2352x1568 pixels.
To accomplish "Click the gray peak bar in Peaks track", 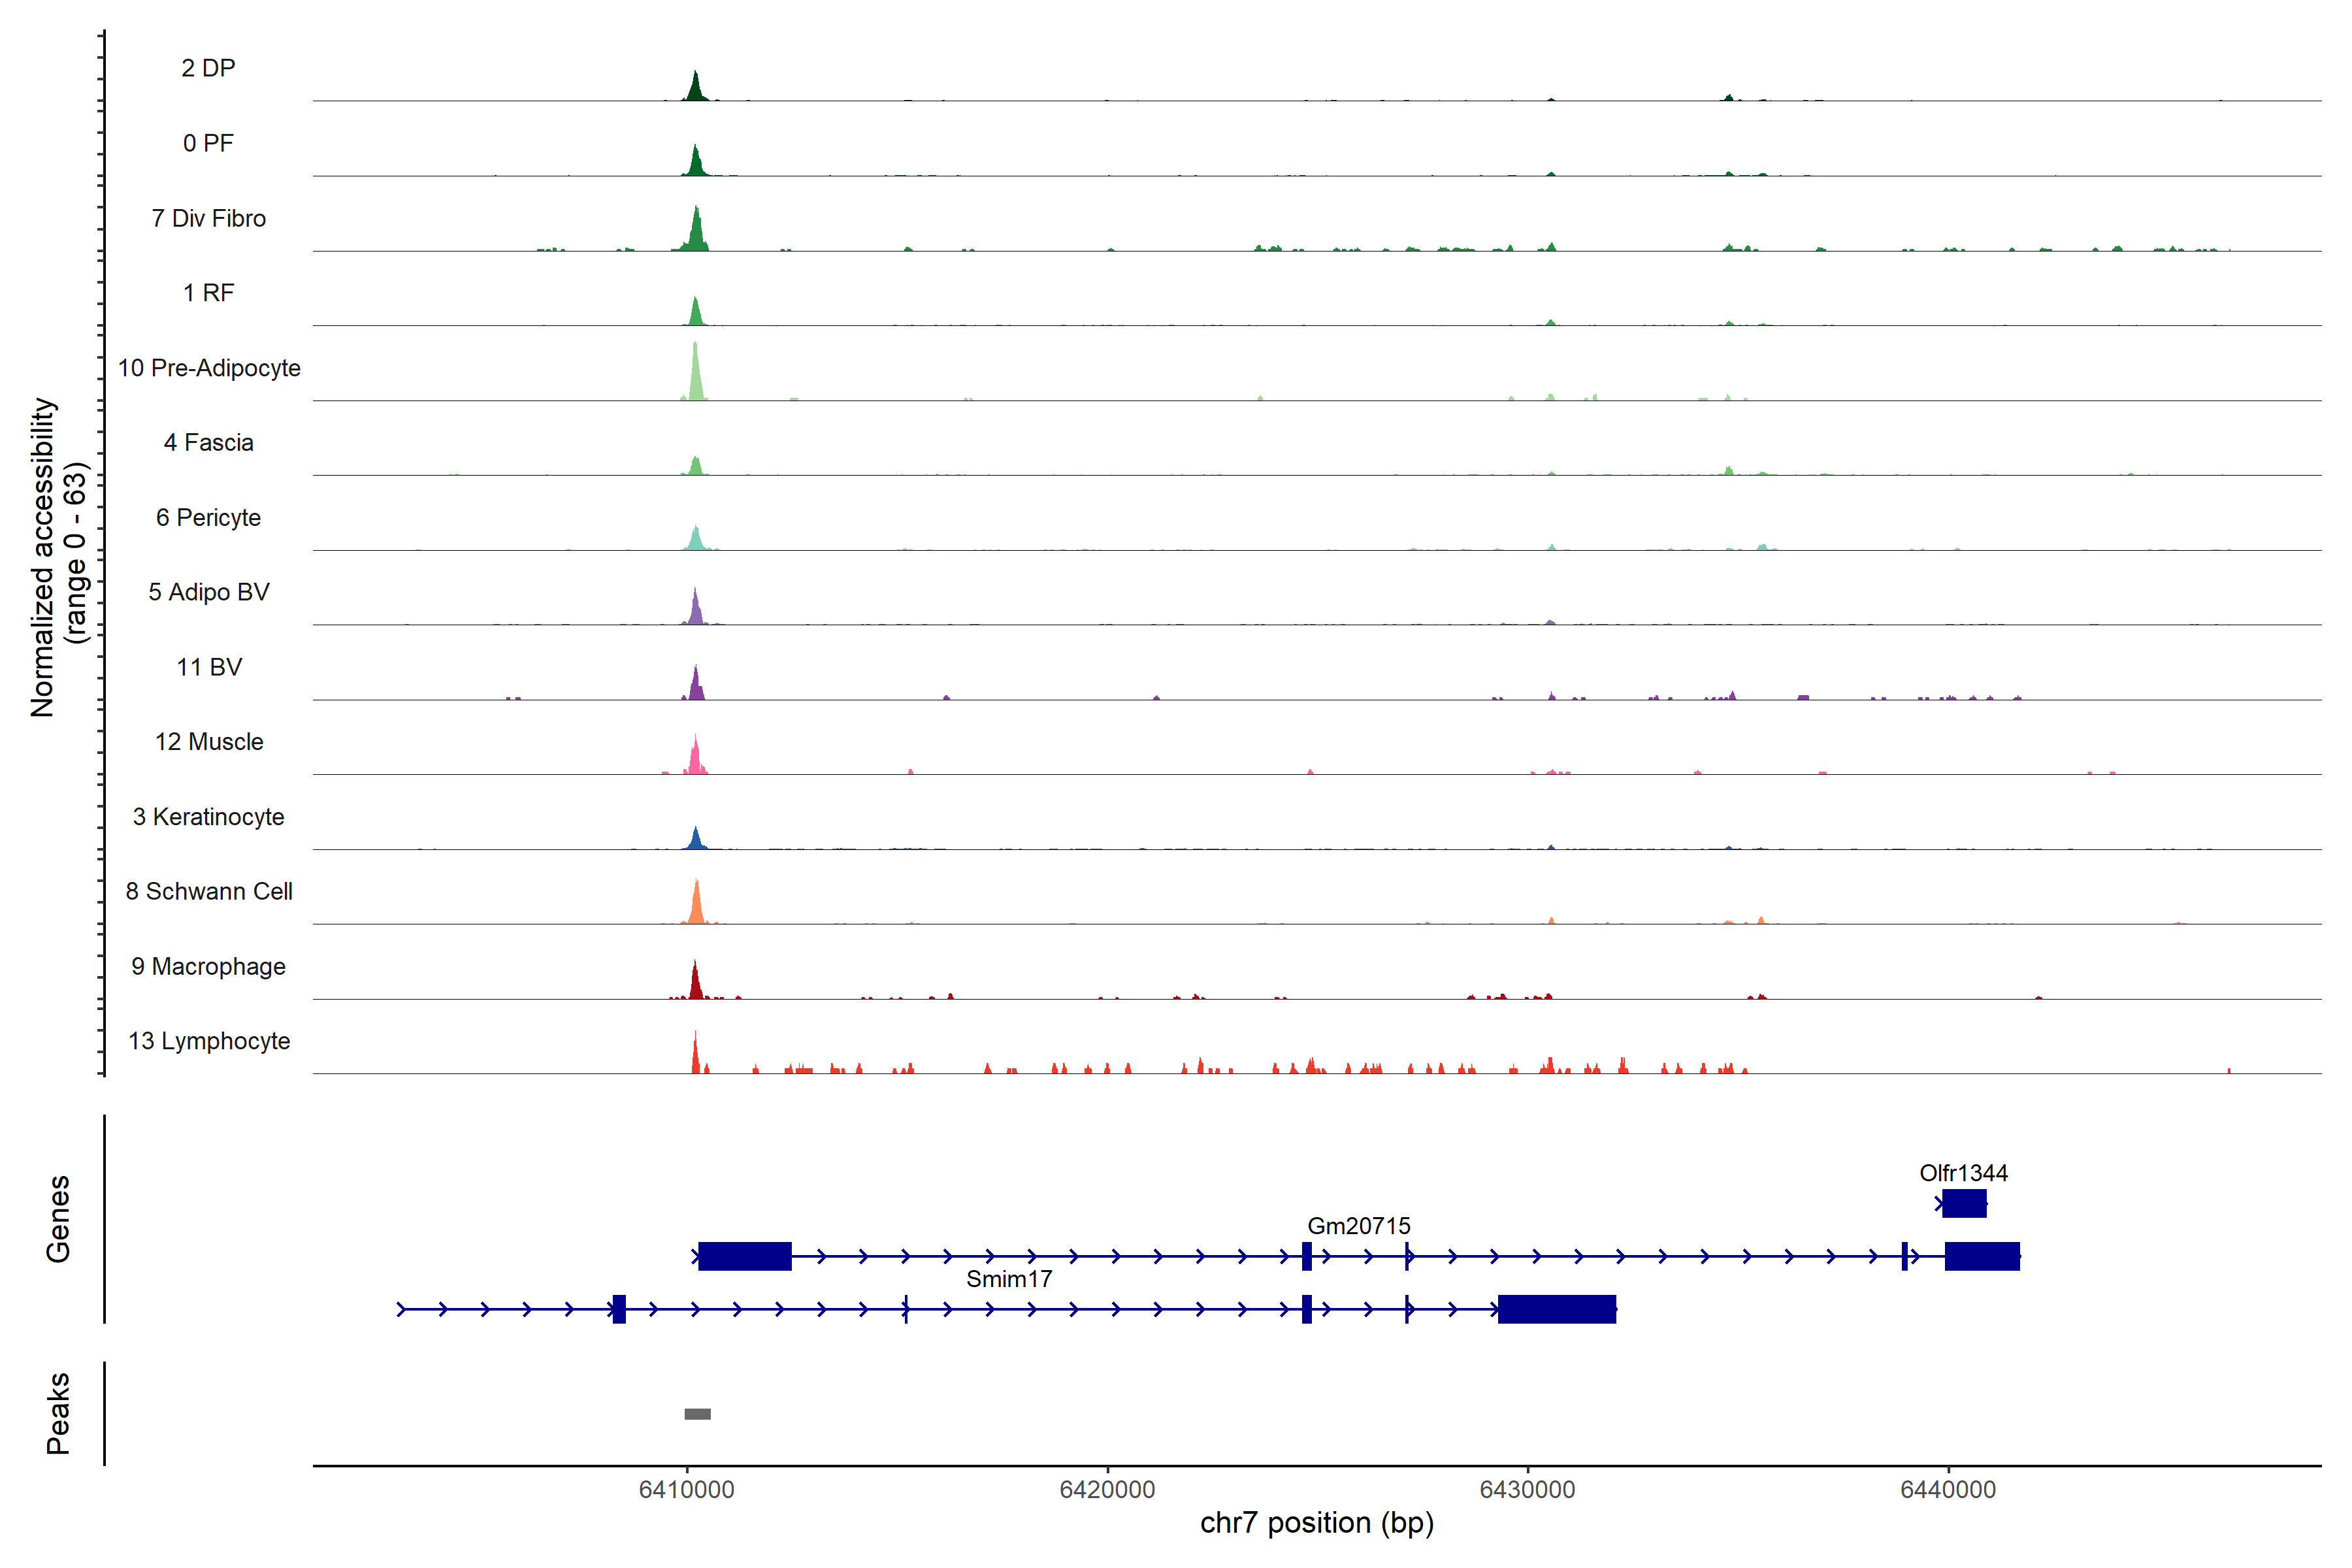I will click(697, 1413).
